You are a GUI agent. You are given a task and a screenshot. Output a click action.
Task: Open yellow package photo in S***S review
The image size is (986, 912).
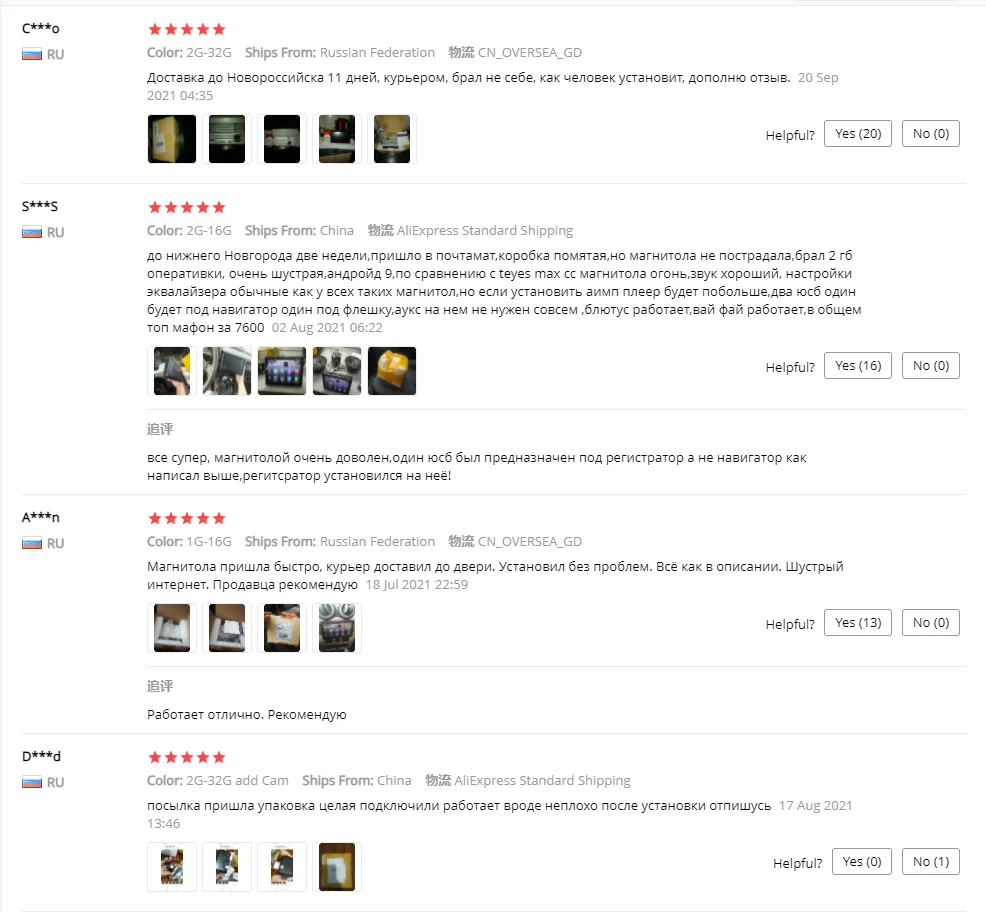(392, 371)
